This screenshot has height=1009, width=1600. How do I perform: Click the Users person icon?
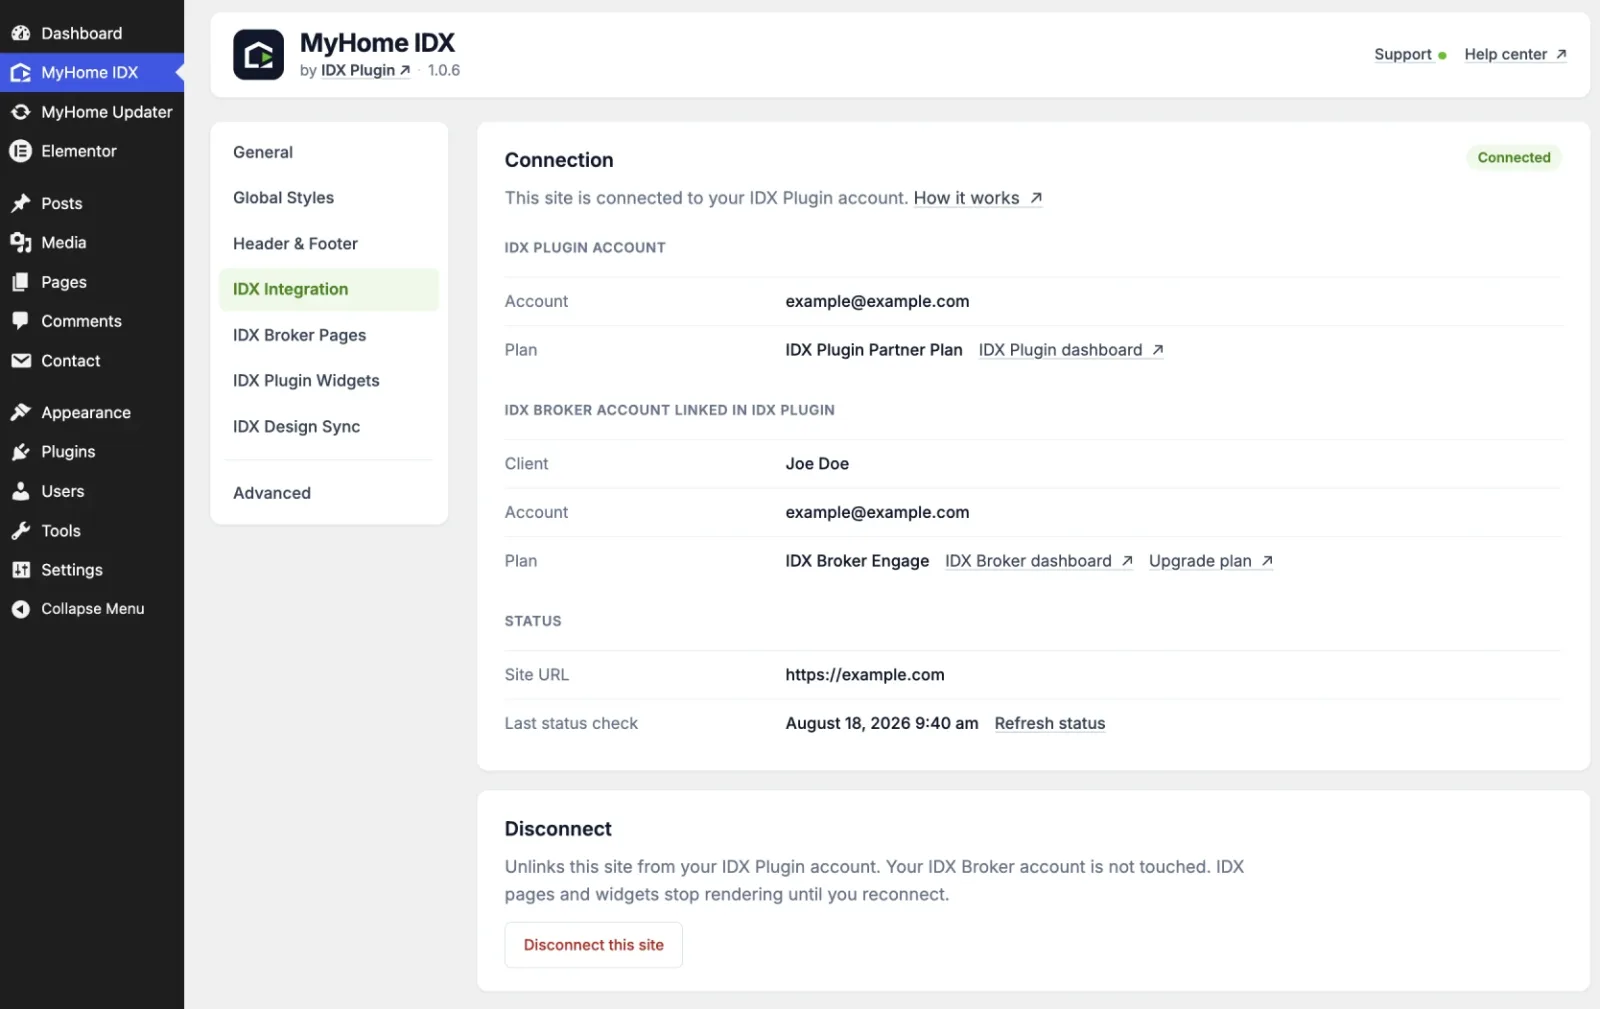pyautogui.click(x=20, y=491)
